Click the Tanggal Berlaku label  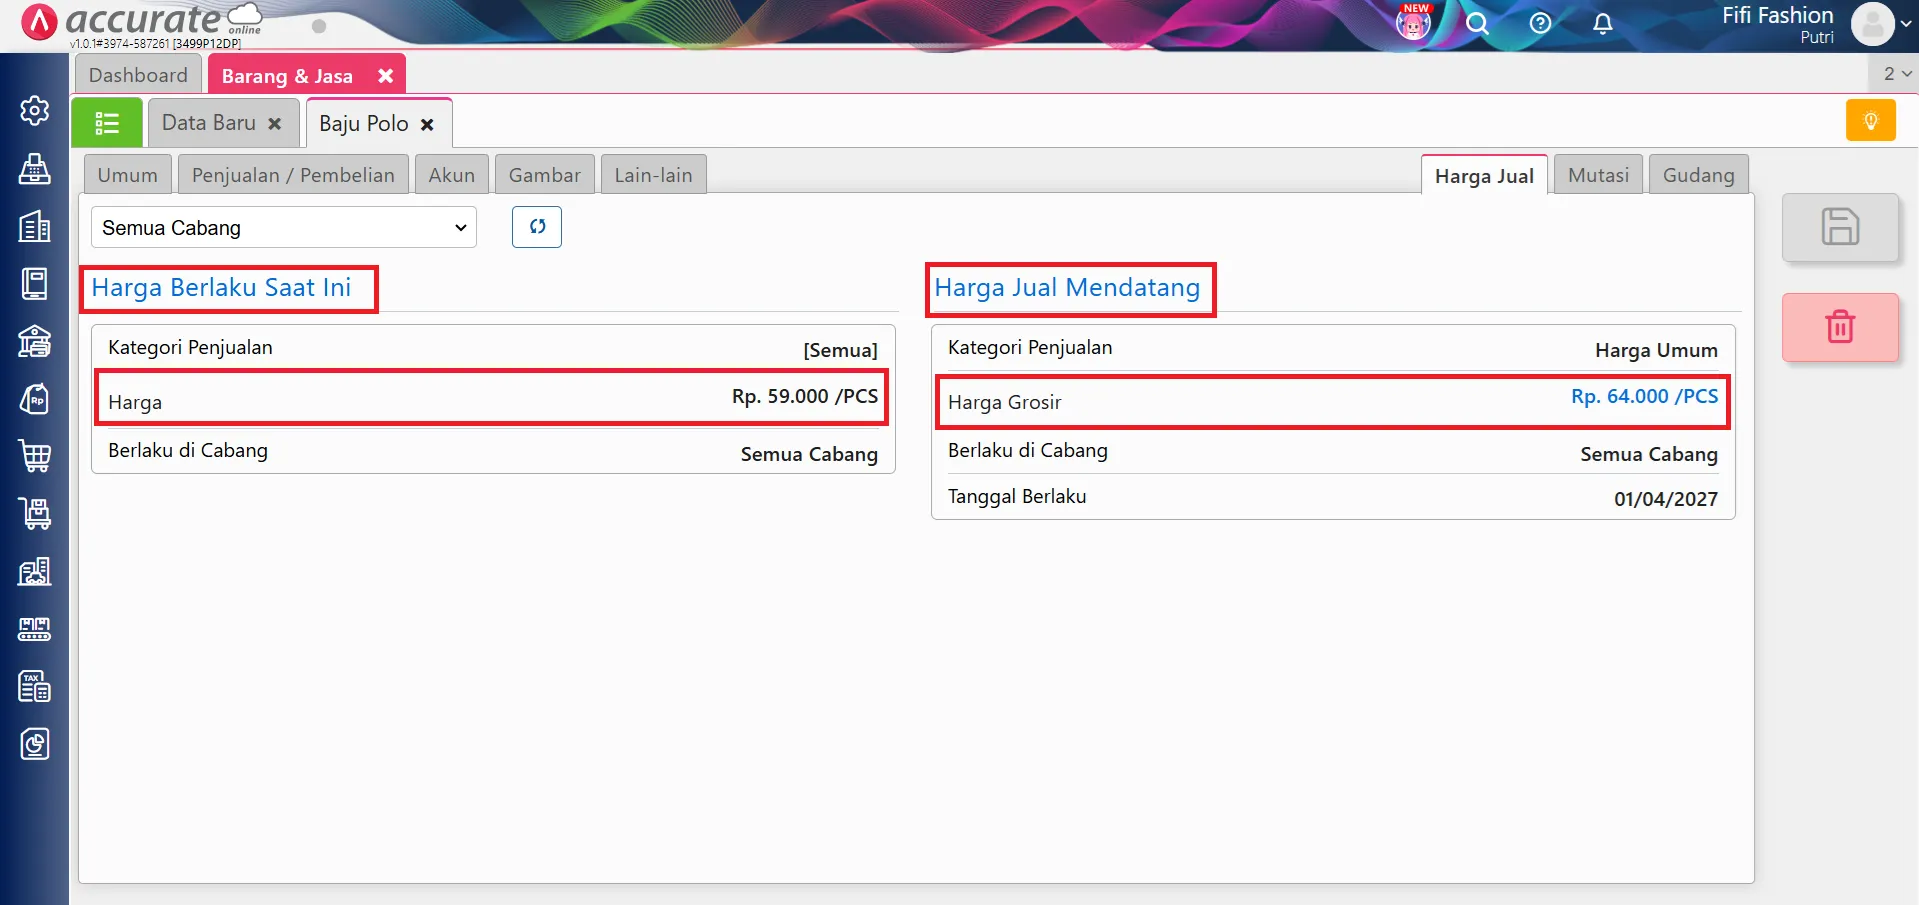tap(1017, 496)
